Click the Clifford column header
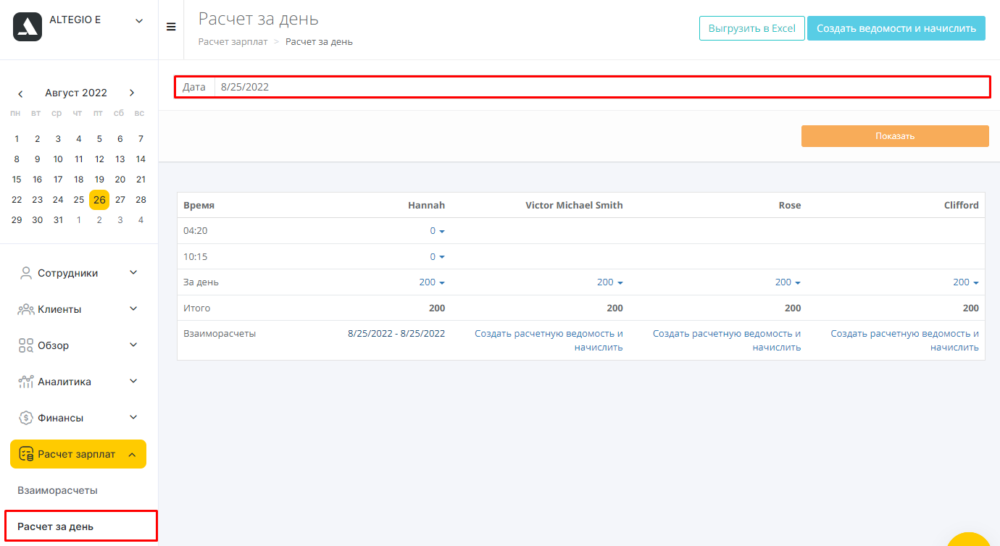Screen dimensions: 1000x546 [x=961, y=205]
